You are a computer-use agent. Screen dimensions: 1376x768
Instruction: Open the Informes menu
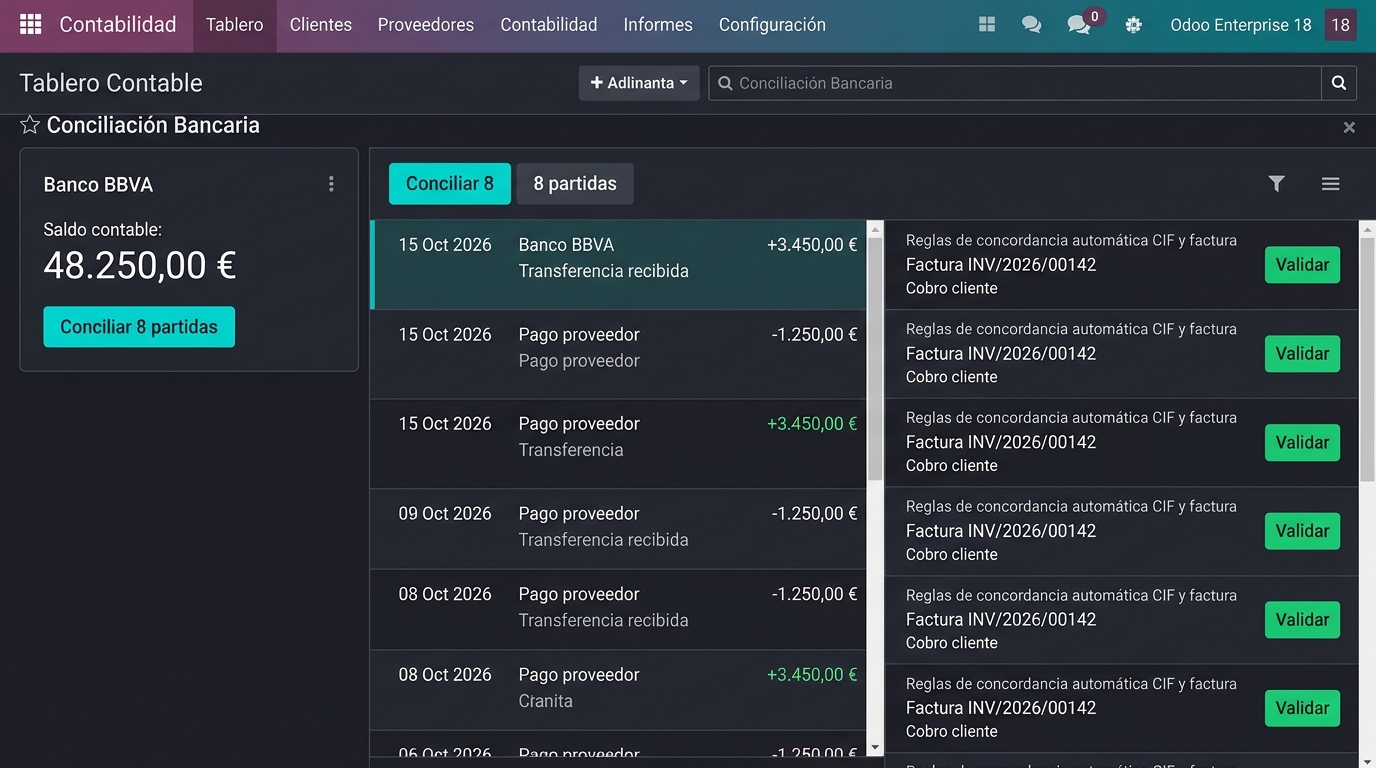[x=658, y=25]
